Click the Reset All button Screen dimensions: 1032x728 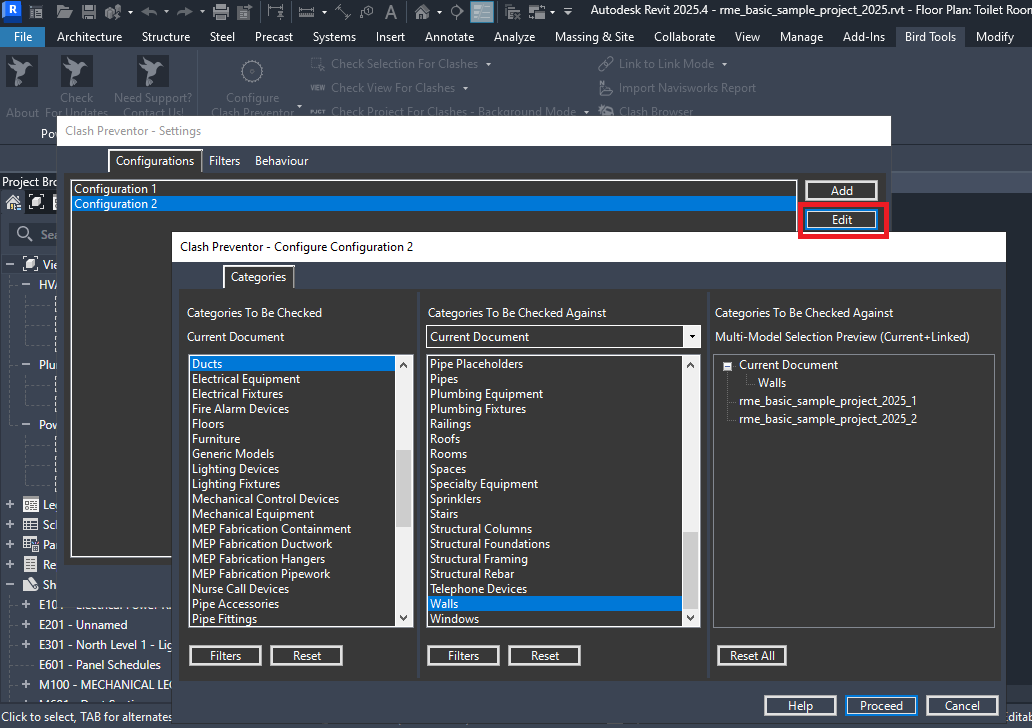(752, 656)
